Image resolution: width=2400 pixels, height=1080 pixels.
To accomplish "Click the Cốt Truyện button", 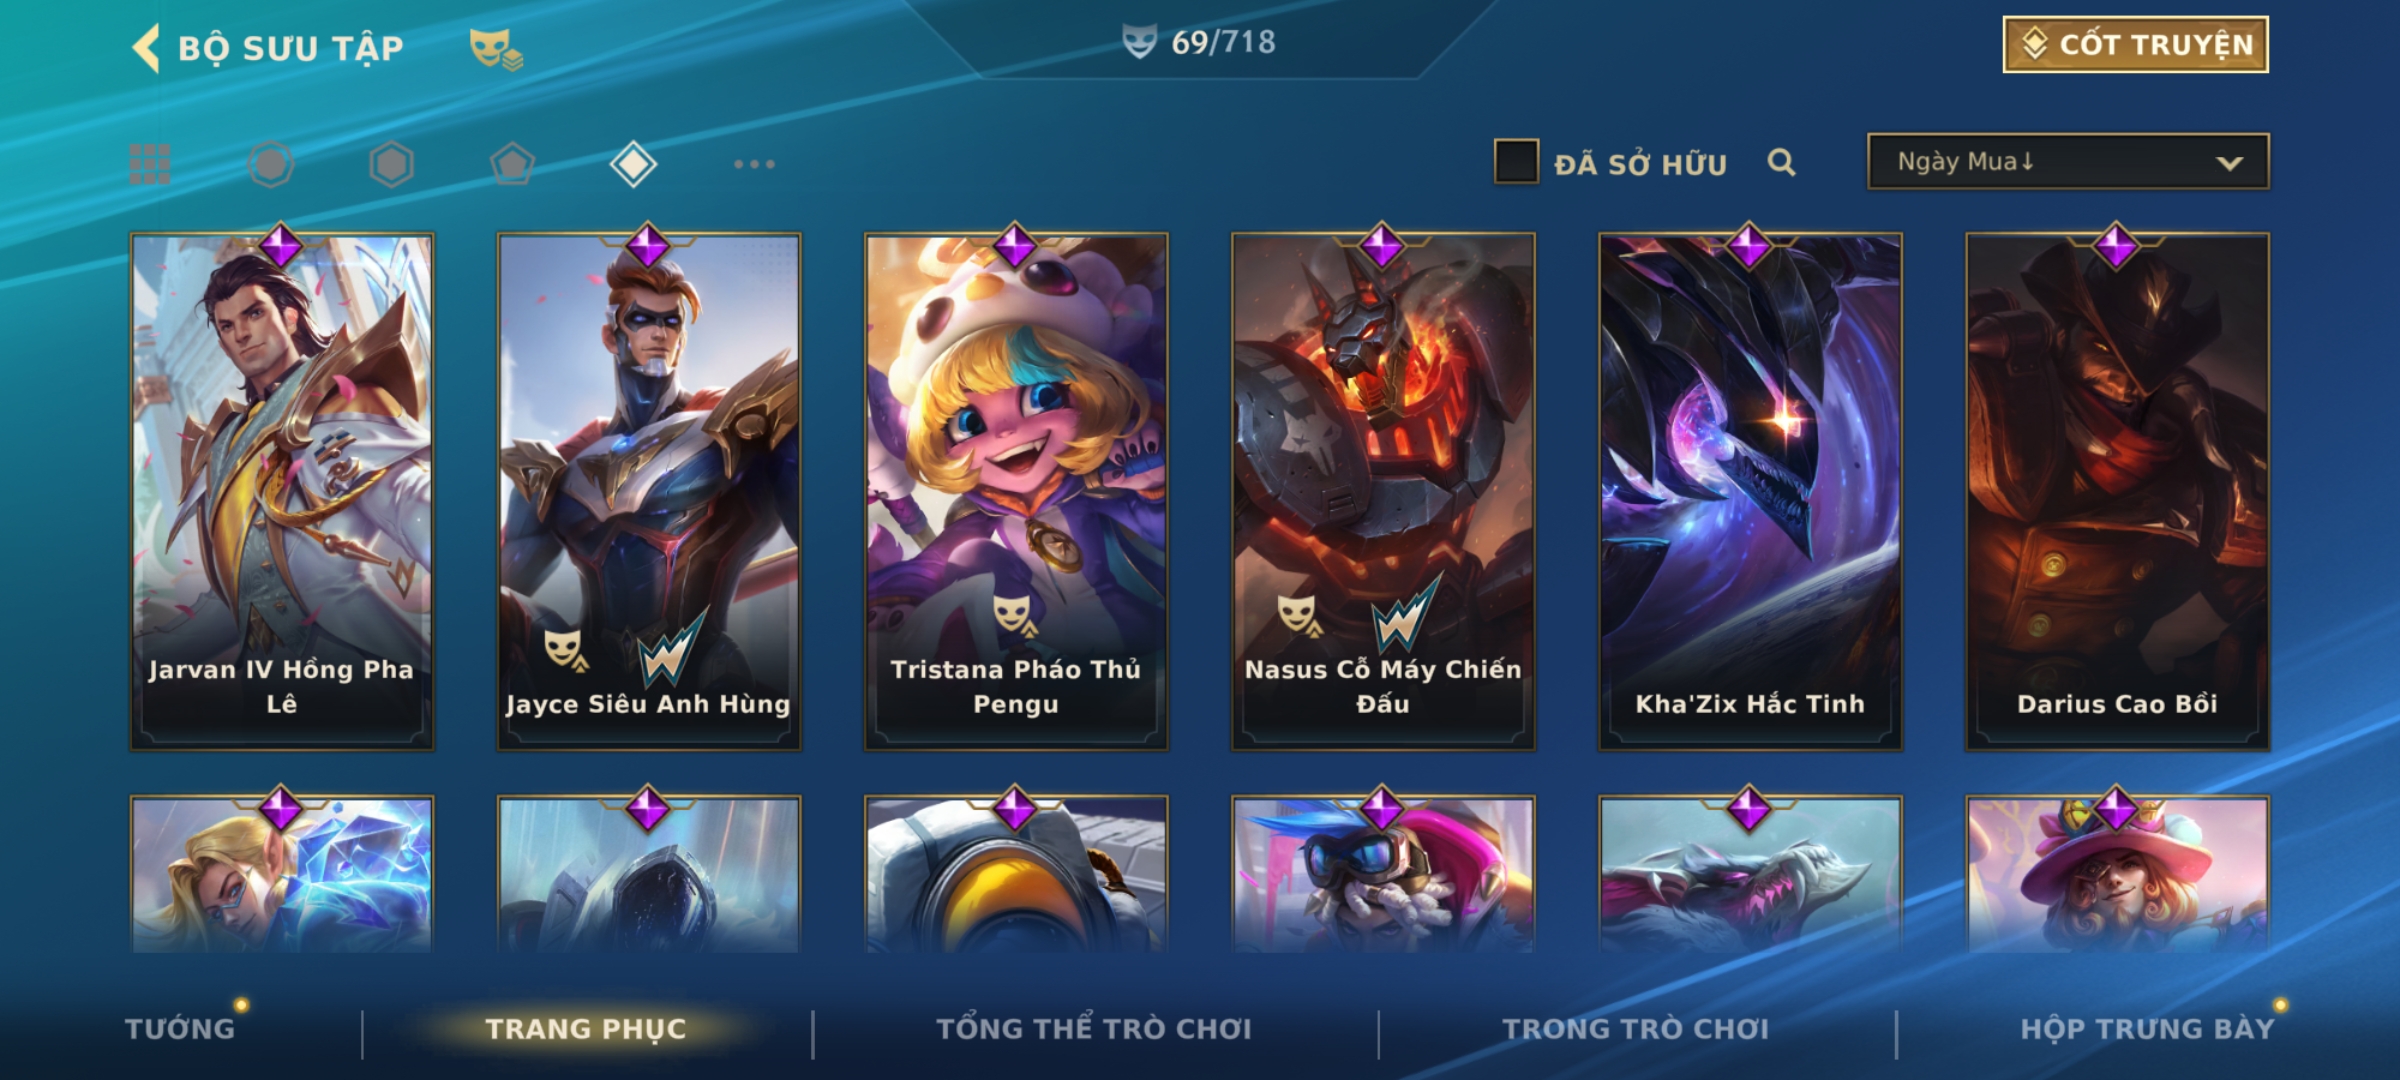I will pyautogui.click(x=2135, y=45).
